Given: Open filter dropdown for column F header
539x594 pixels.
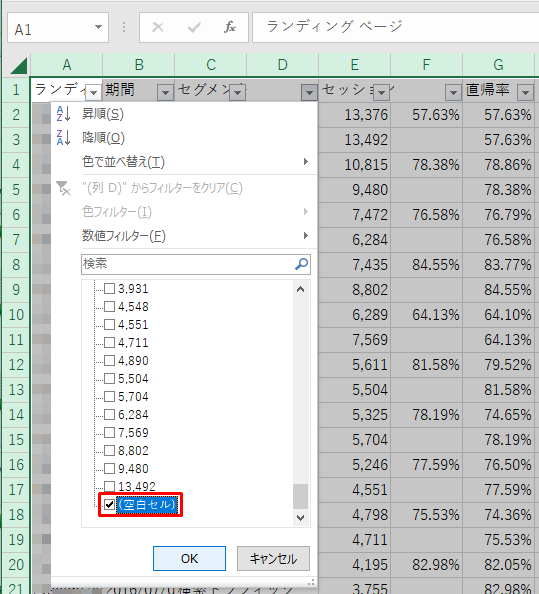Looking at the screenshot, I should [453, 92].
